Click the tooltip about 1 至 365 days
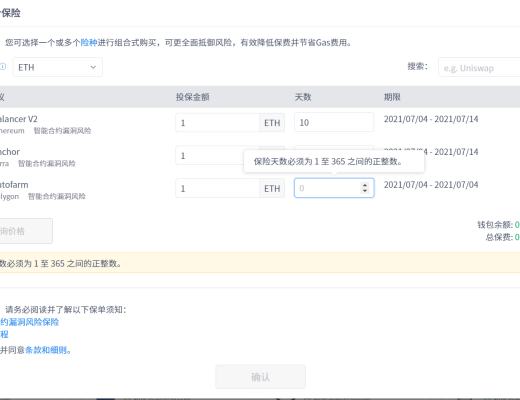The width and height of the screenshot is (520, 400). (334, 162)
